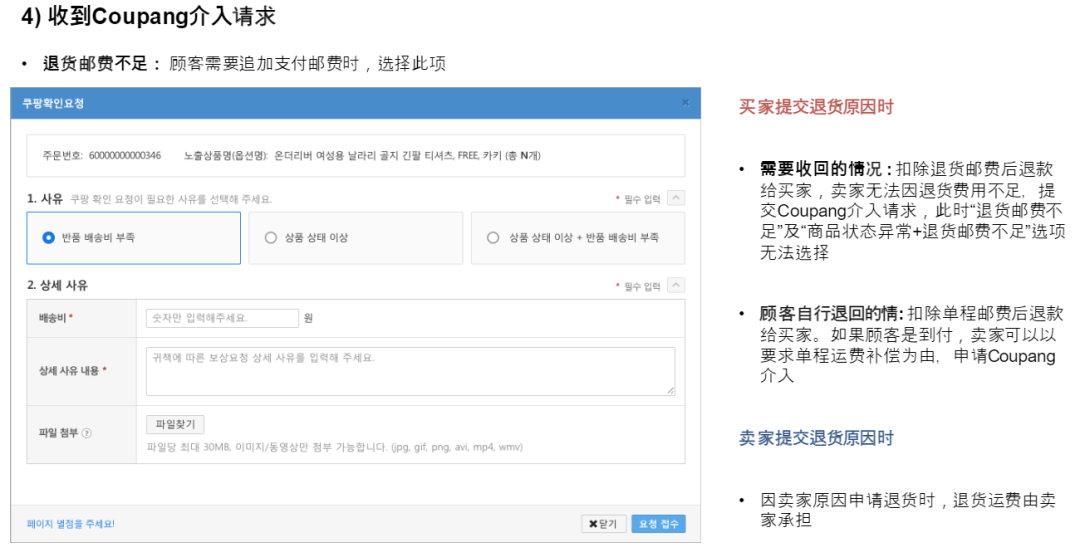Click the 원 currency unit label
This screenshot has height=552, width=1080.
pos(308,318)
